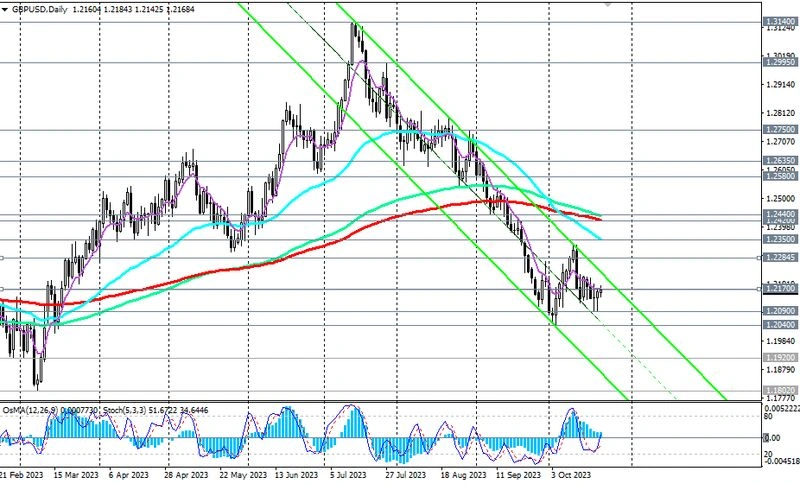Click the 18 Aug 2023 date label
800x485 pixels.
[x=463, y=475]
